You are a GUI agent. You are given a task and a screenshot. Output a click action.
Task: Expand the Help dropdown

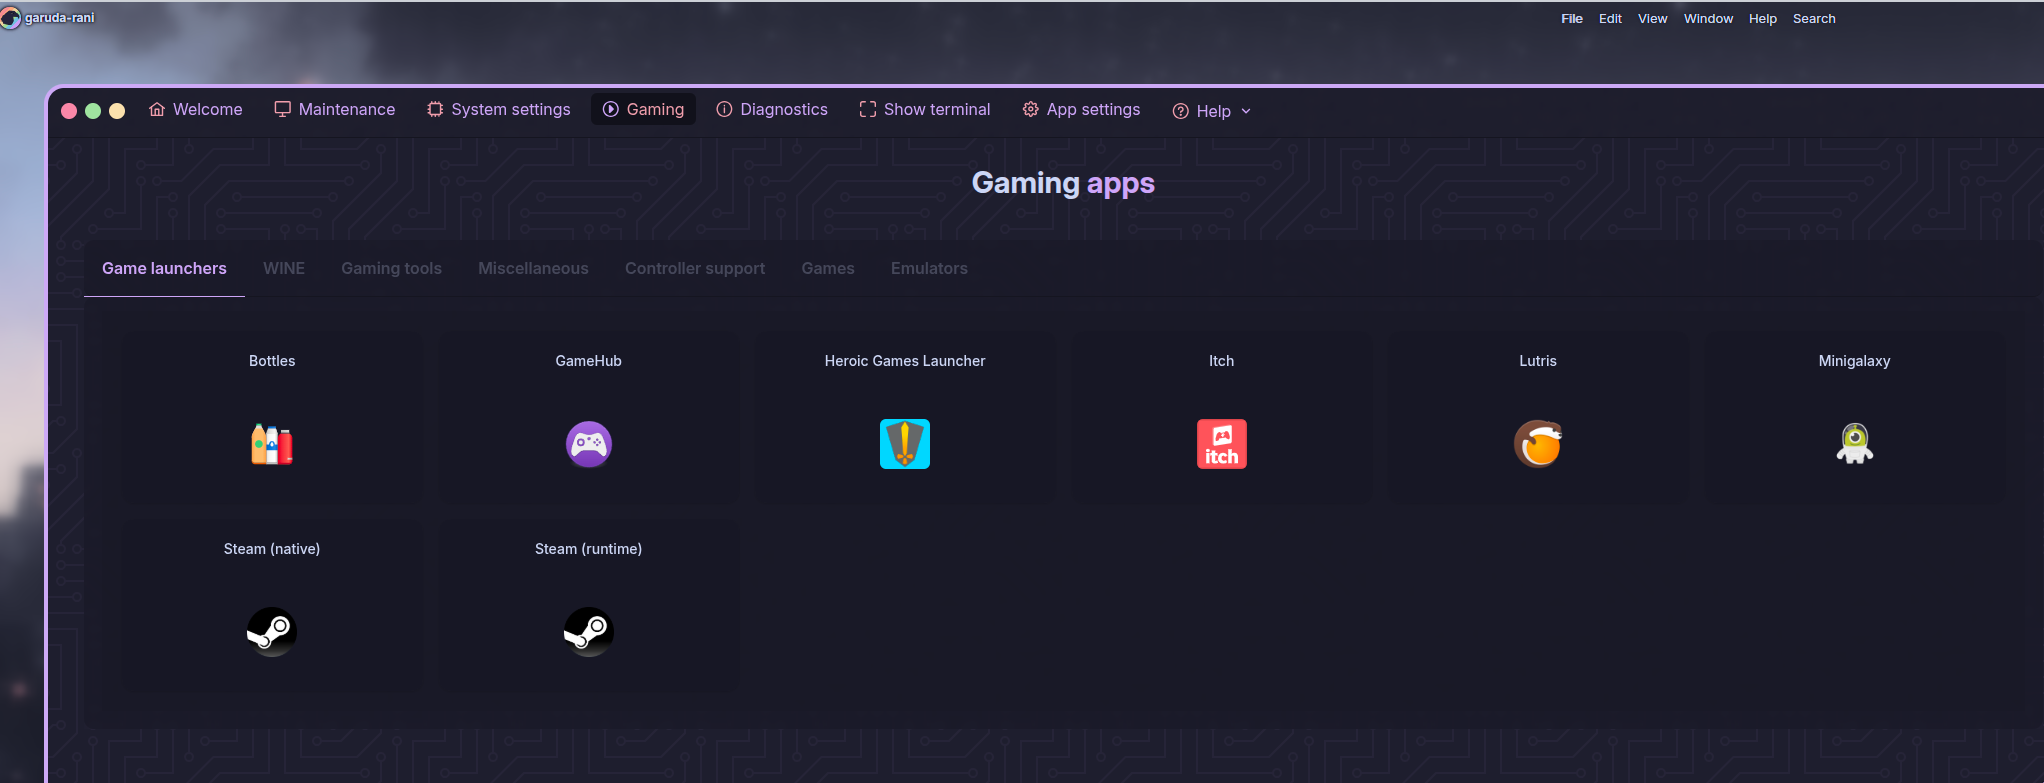[1212, 111]
